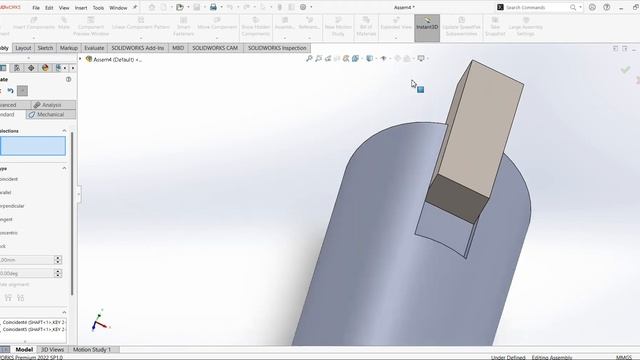Increment the distance value stepper
Screen dimensions: 640x360
tap(58, 258)
